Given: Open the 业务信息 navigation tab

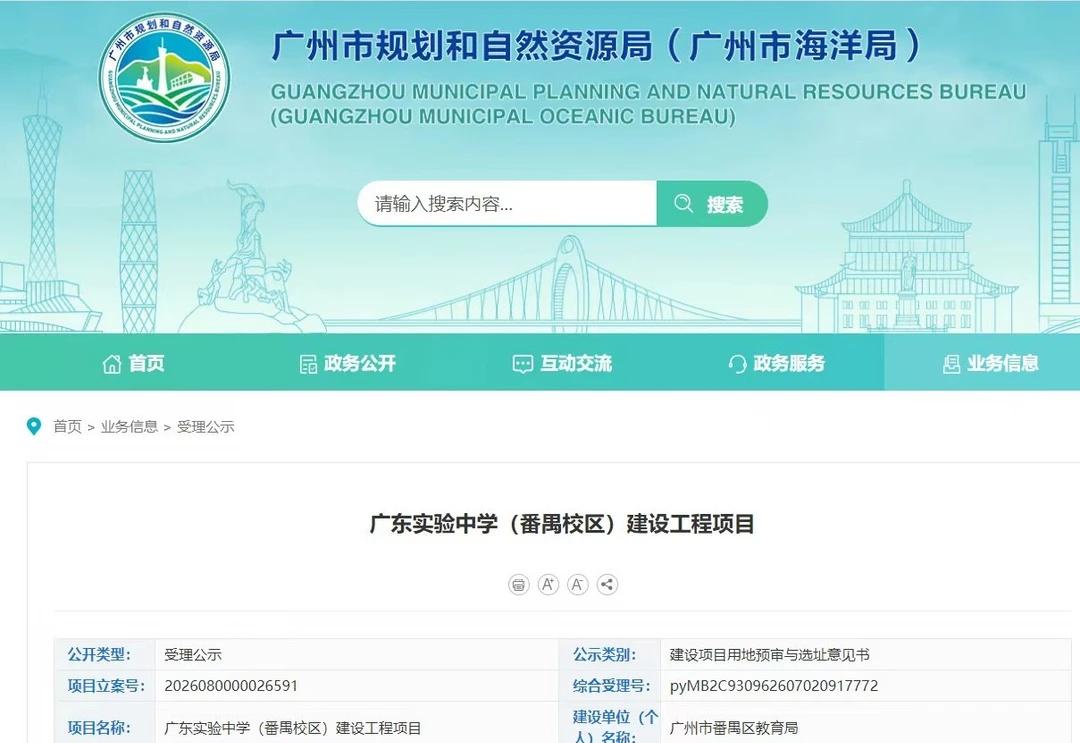Looking at the screenshot, I should pos(990,363).
